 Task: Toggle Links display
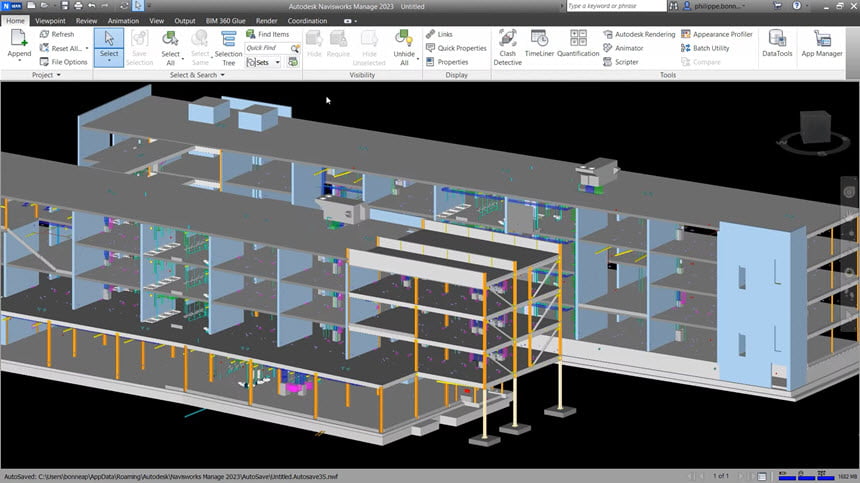(439, 34)
